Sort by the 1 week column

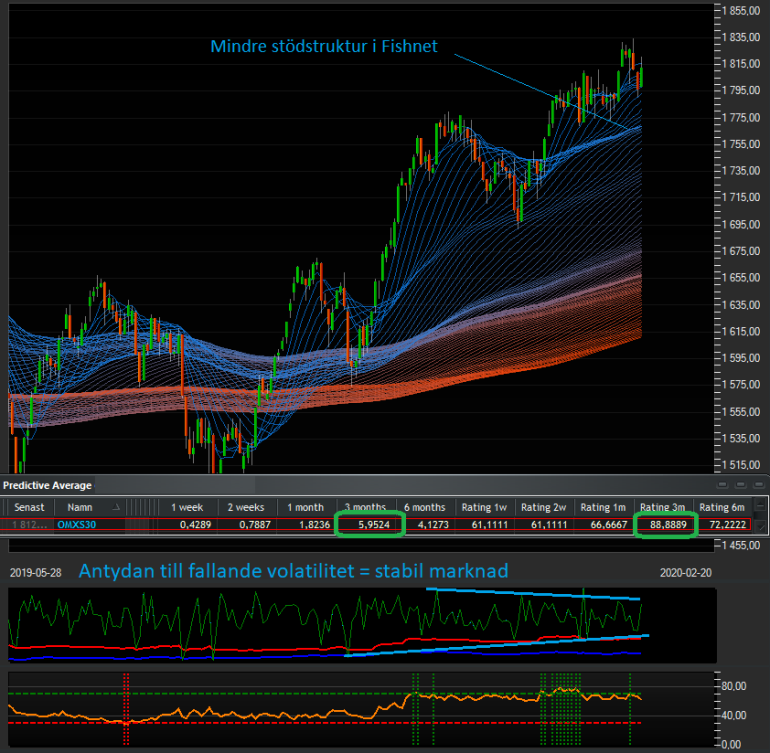187,507
